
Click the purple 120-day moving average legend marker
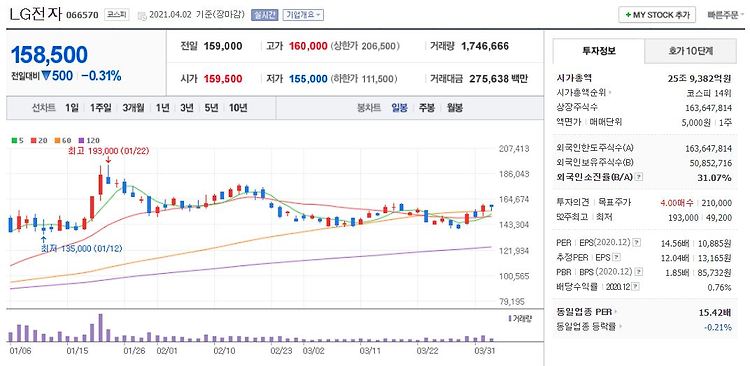click(x=80, y=141)
